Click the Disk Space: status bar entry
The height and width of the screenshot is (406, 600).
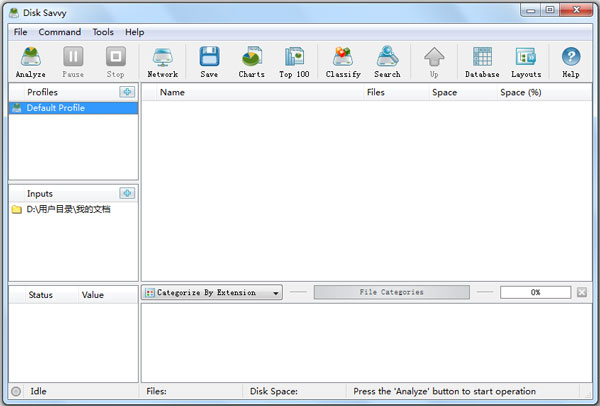coord(274,391)
